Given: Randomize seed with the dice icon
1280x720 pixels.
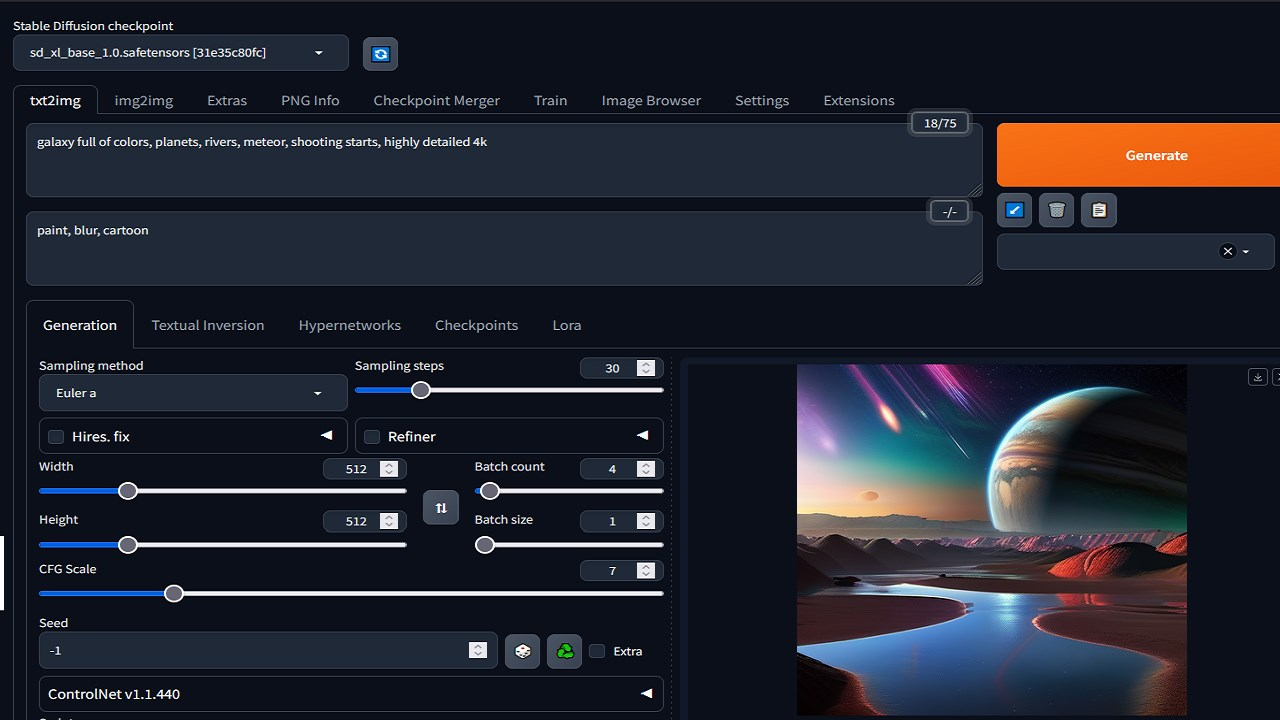Looking at the screenshot, I should pos(522,651).
